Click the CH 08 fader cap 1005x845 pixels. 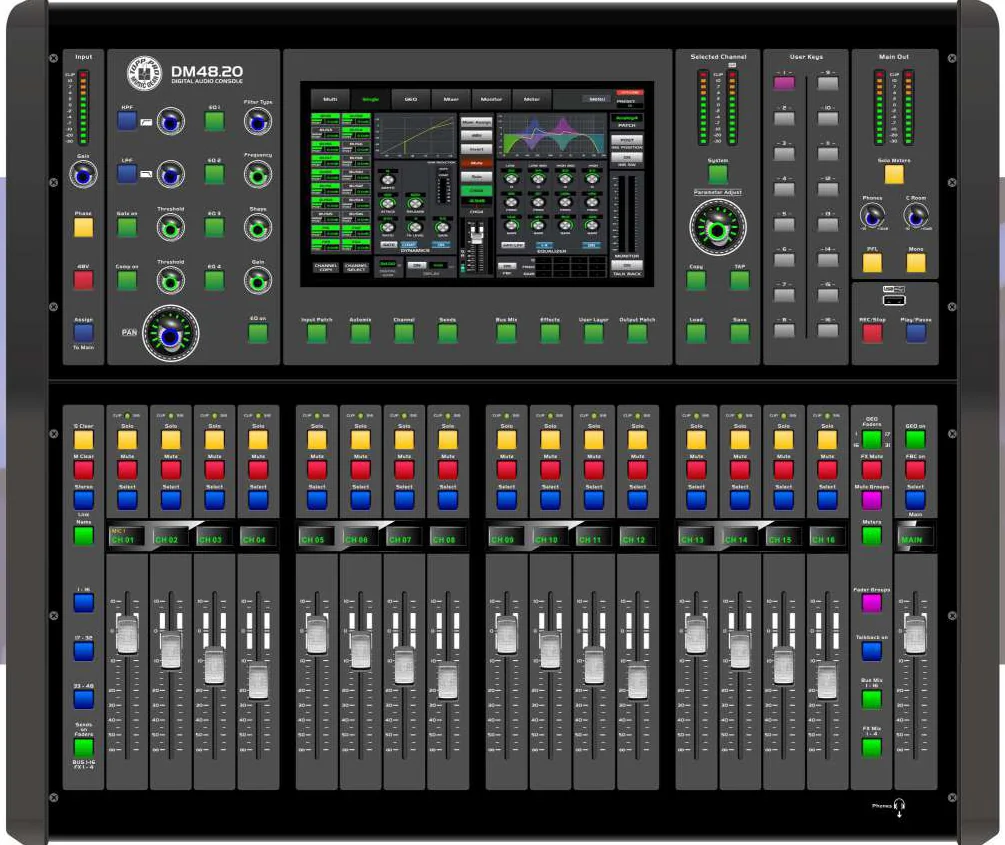[x=447, y=682]
